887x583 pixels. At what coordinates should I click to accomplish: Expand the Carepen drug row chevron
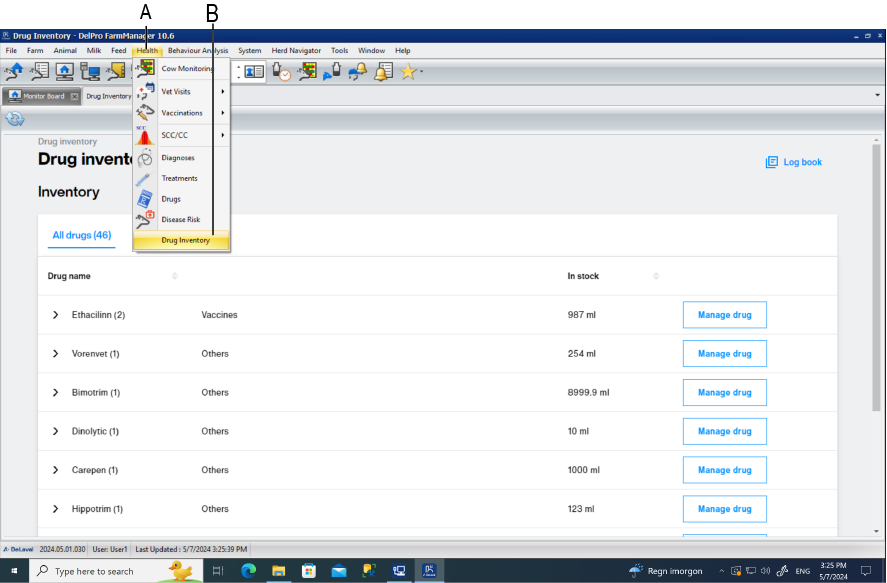[56, 470]
